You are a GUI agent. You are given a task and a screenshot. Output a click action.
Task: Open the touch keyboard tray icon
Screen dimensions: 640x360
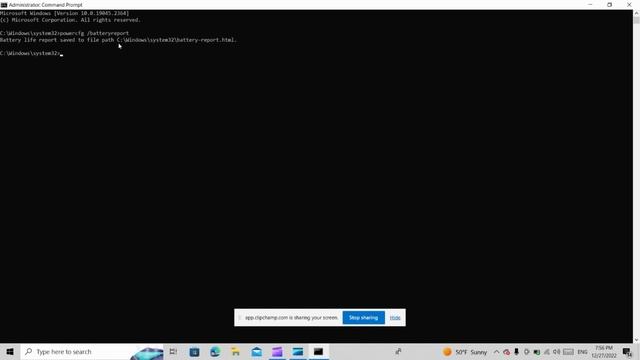coord(568,352)
